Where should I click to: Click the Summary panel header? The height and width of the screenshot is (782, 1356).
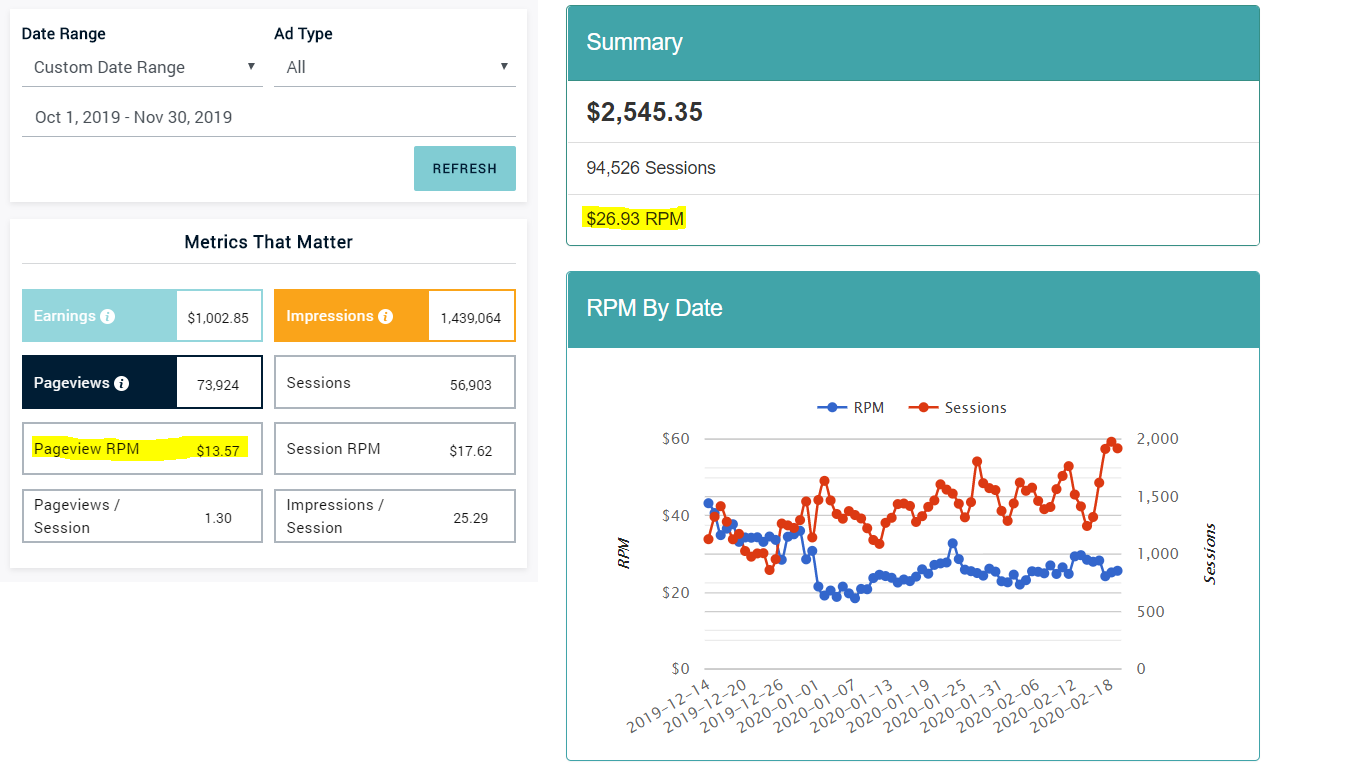[913, 43]
